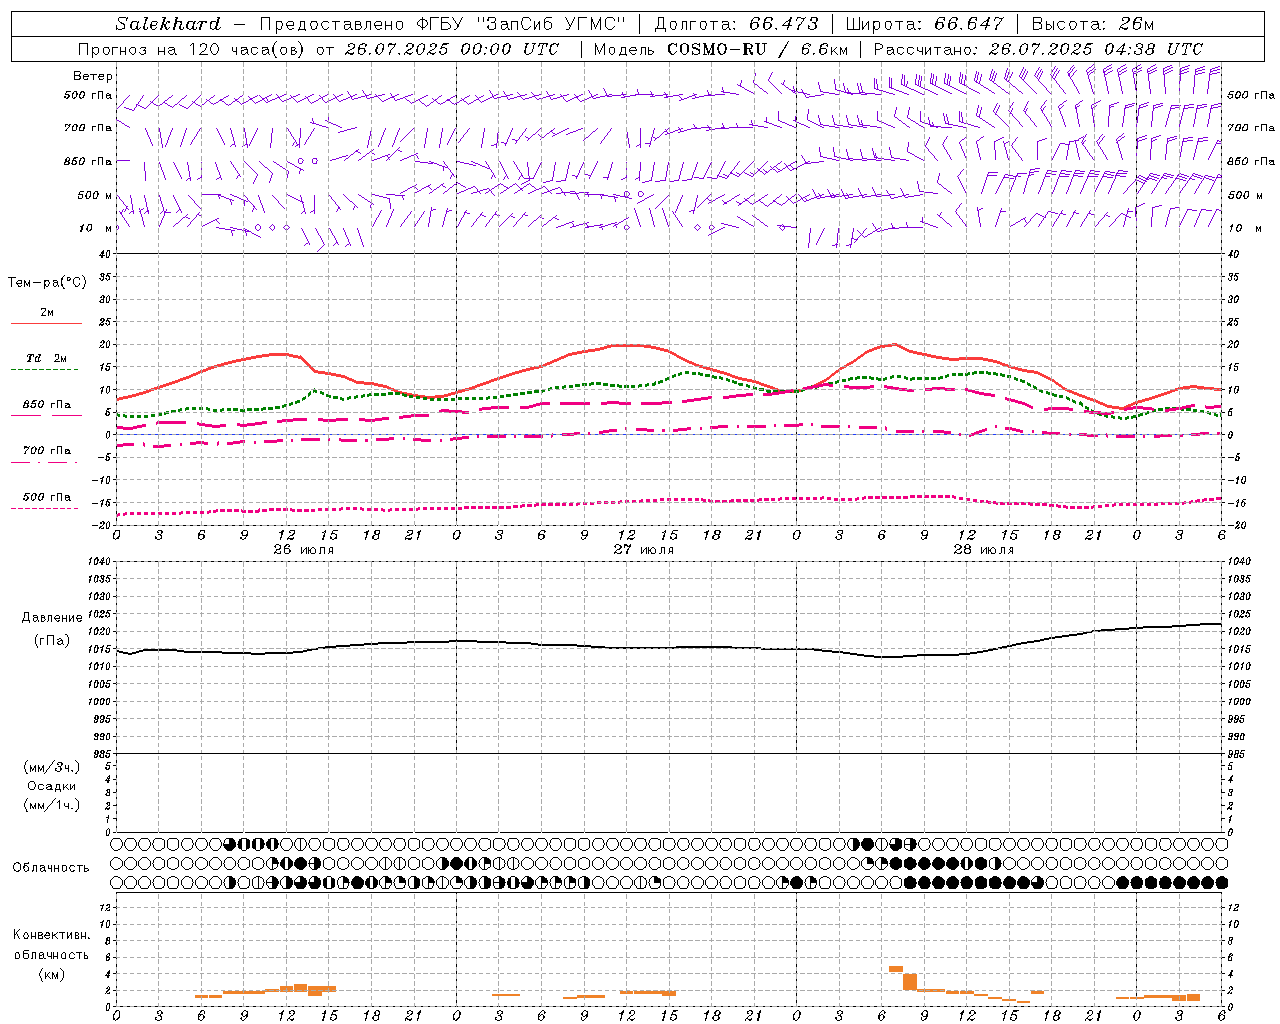Click left-side '500 гПа' wind level label
Screen dimensions: 1280x1024
[x=87, y=96]
